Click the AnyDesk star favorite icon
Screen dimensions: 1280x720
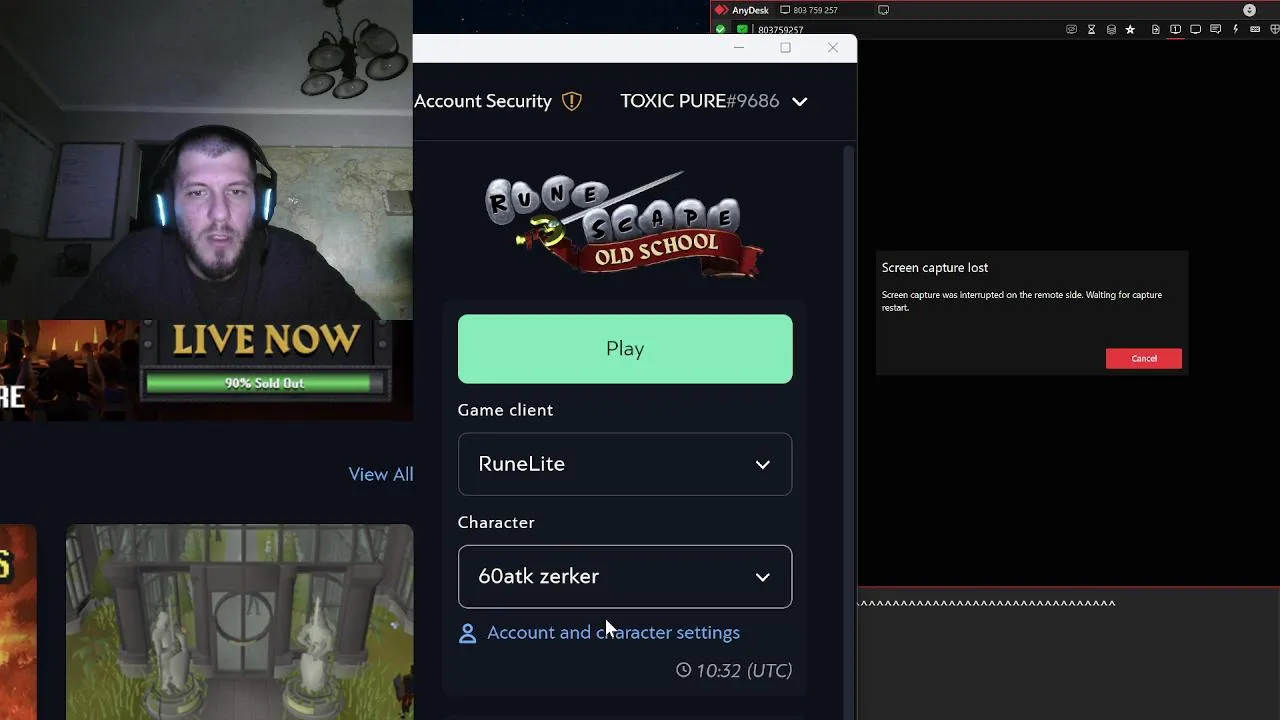1130,29
